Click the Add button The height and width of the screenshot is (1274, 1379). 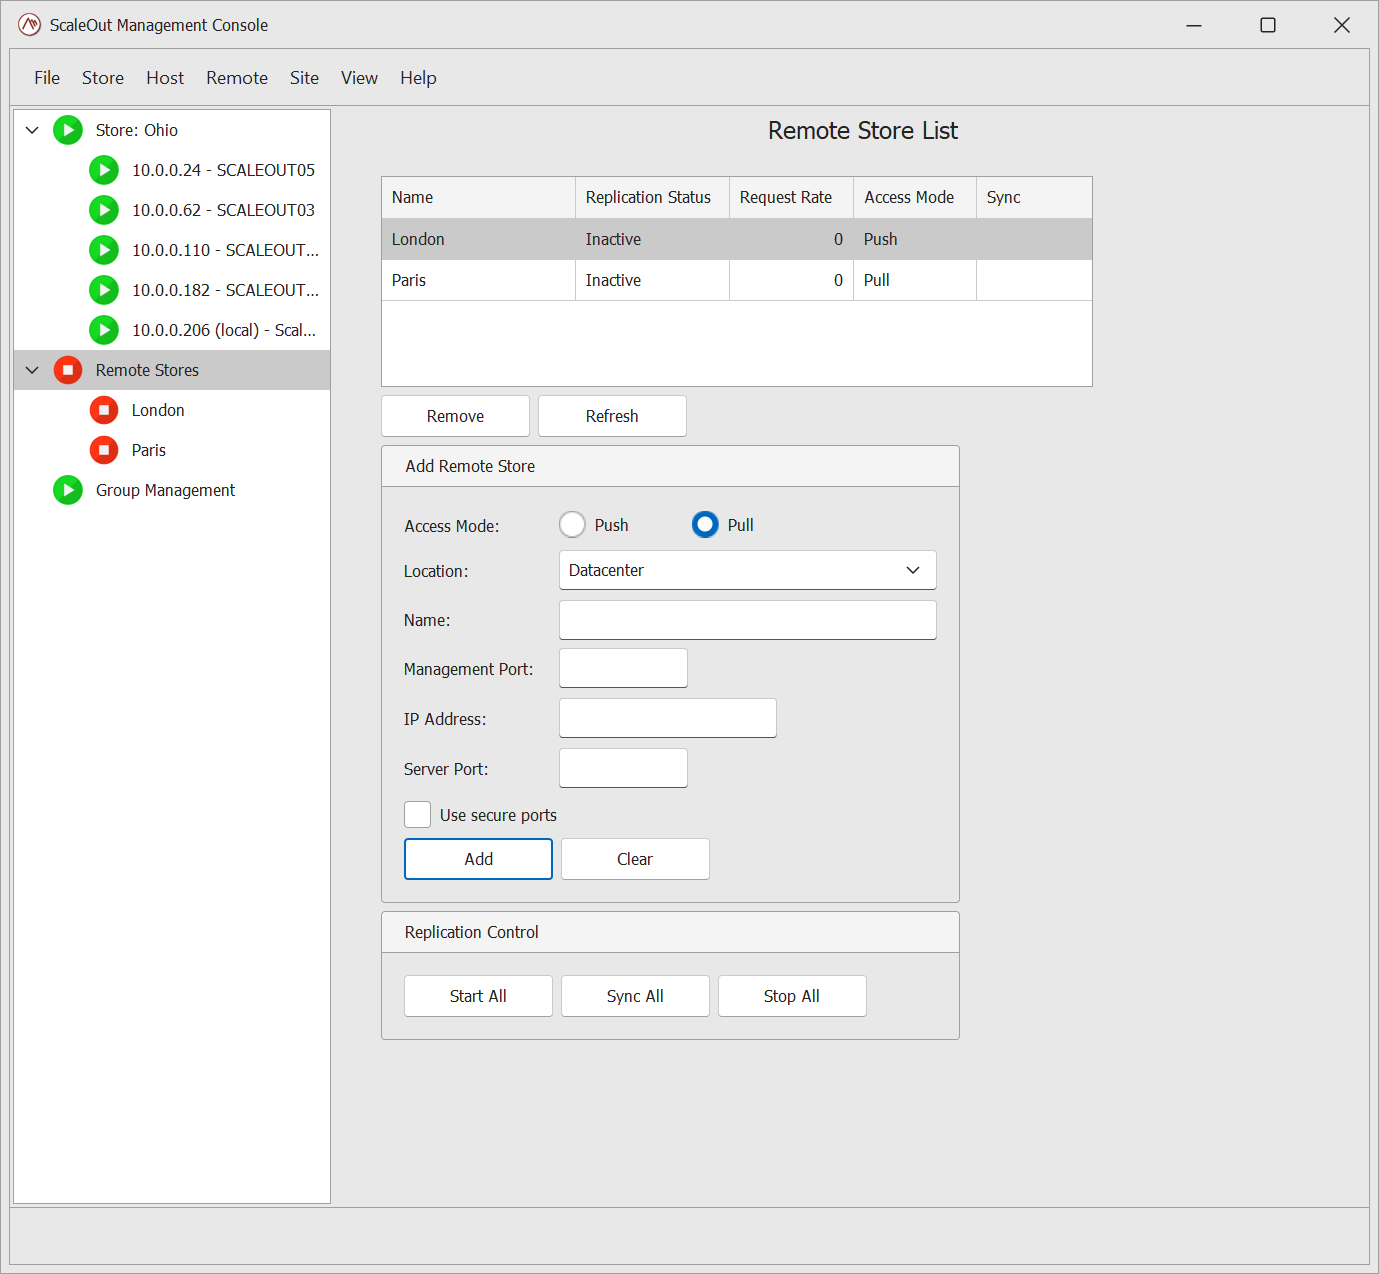click(x=478, y=859)
